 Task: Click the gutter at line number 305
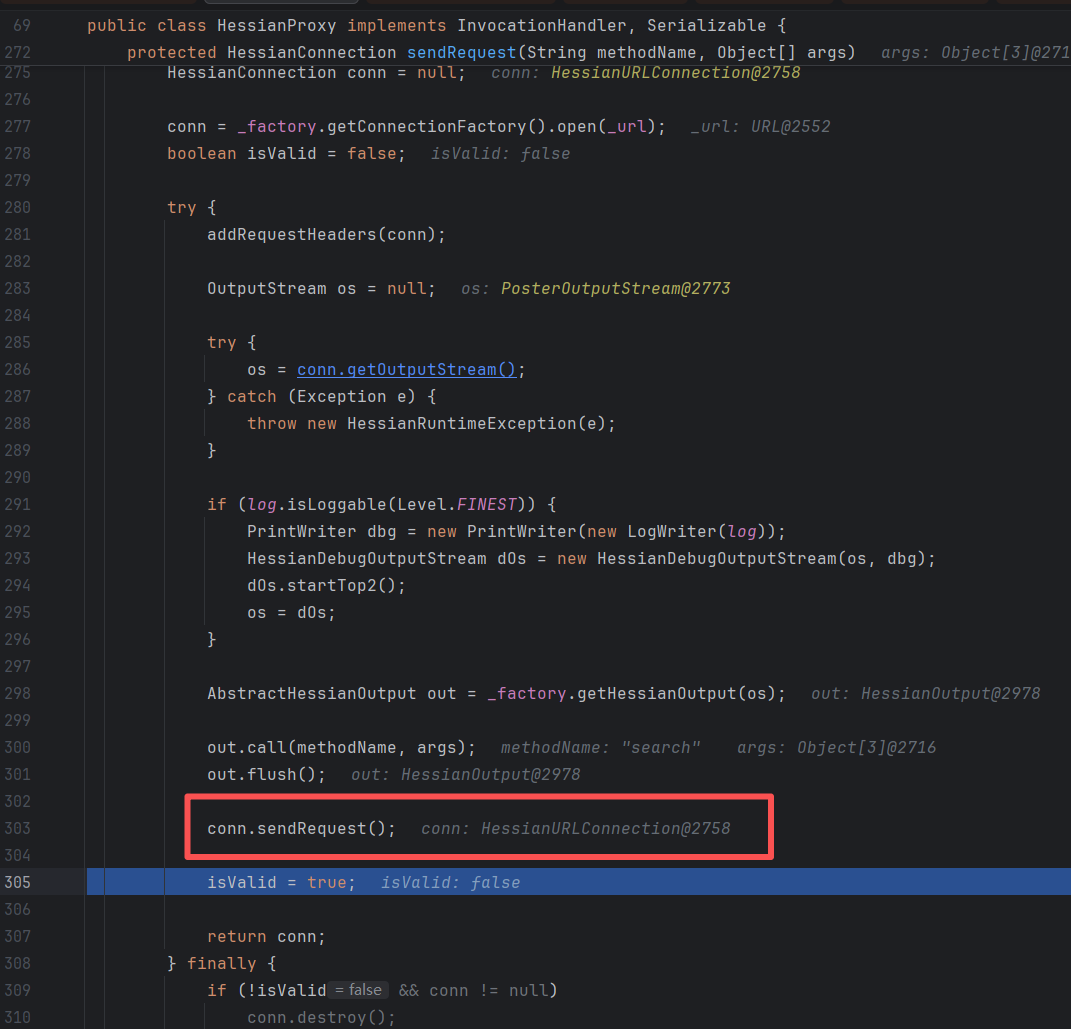(18, 882)
